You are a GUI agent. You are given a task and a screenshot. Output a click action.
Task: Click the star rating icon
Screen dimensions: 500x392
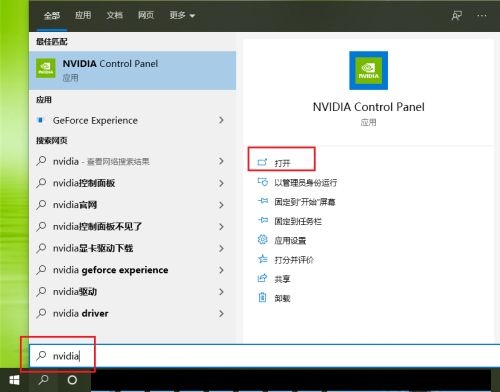[x=263, y=259]
